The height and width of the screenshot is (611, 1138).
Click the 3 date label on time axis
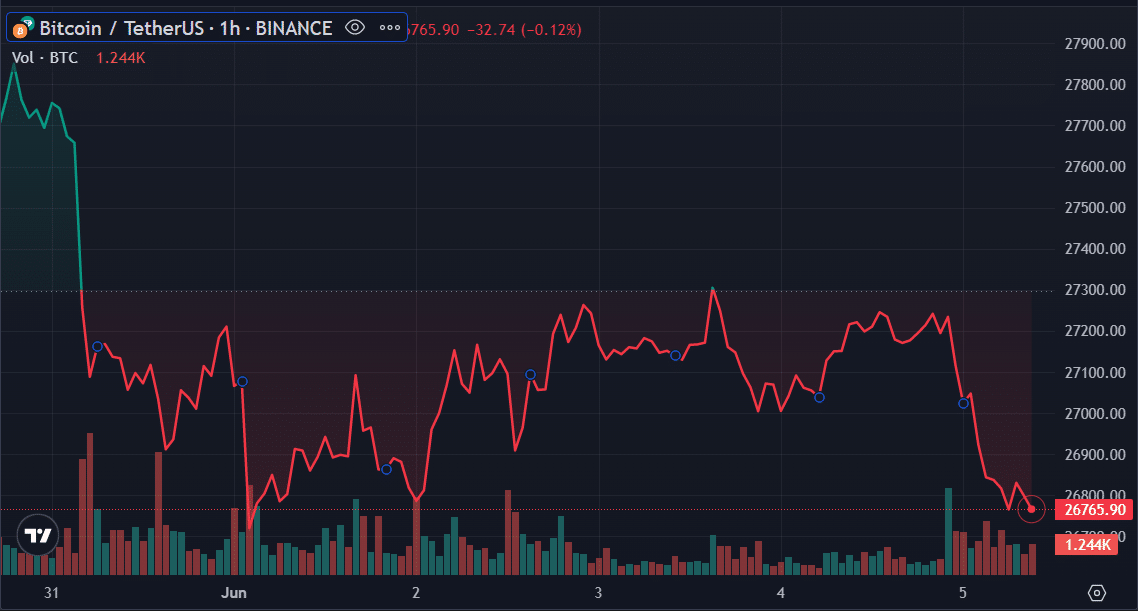pyautogui.click(x=598, y=593)
